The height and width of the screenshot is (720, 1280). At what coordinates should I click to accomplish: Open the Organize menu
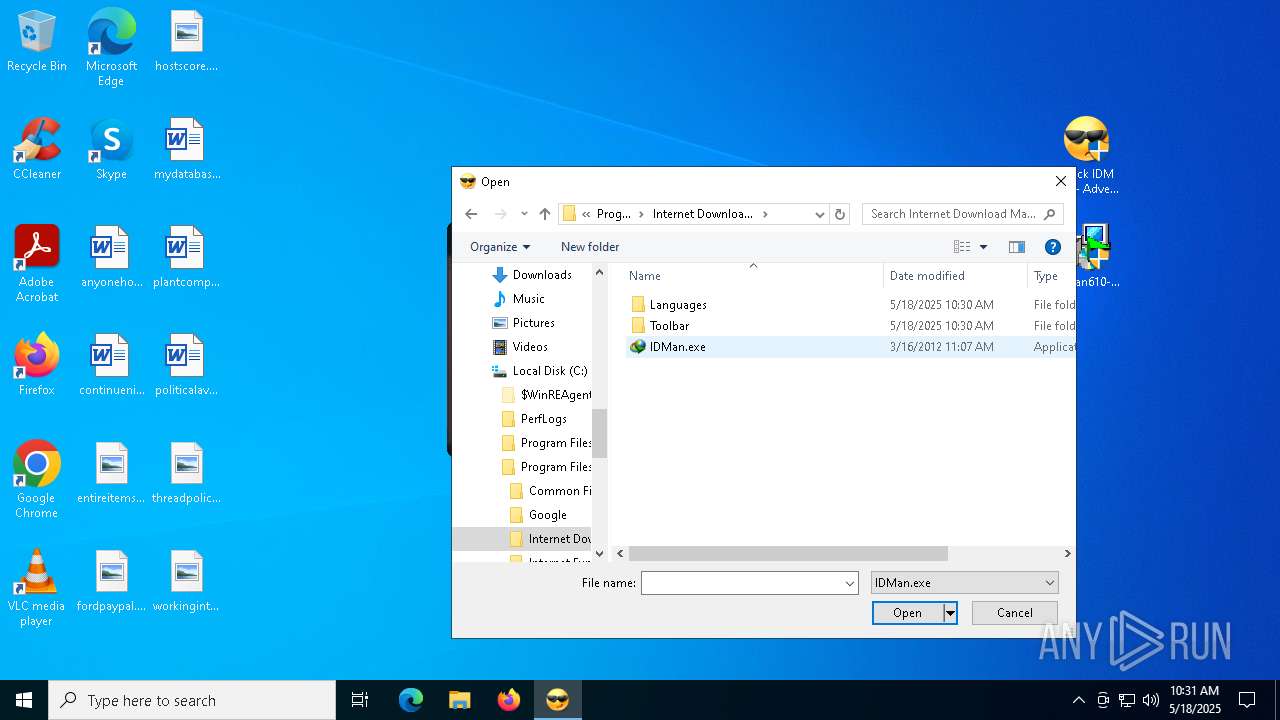500,247
